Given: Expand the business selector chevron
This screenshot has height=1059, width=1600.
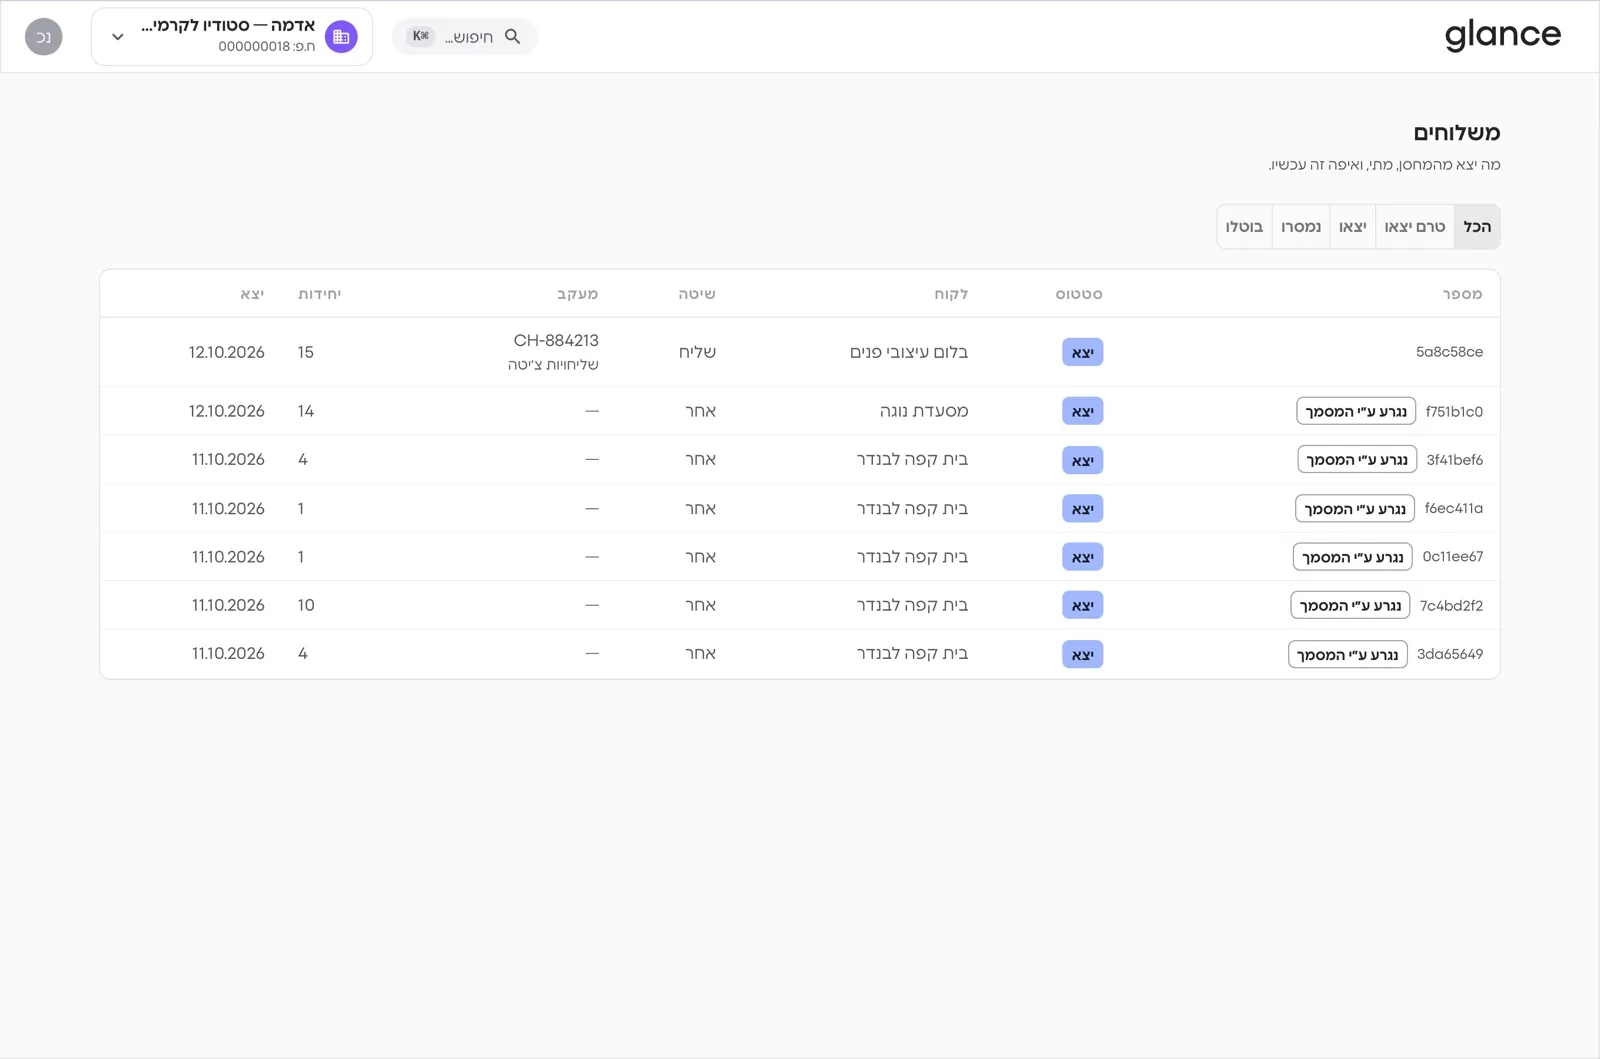Looking at the screenshot, I should coord(118,37).
